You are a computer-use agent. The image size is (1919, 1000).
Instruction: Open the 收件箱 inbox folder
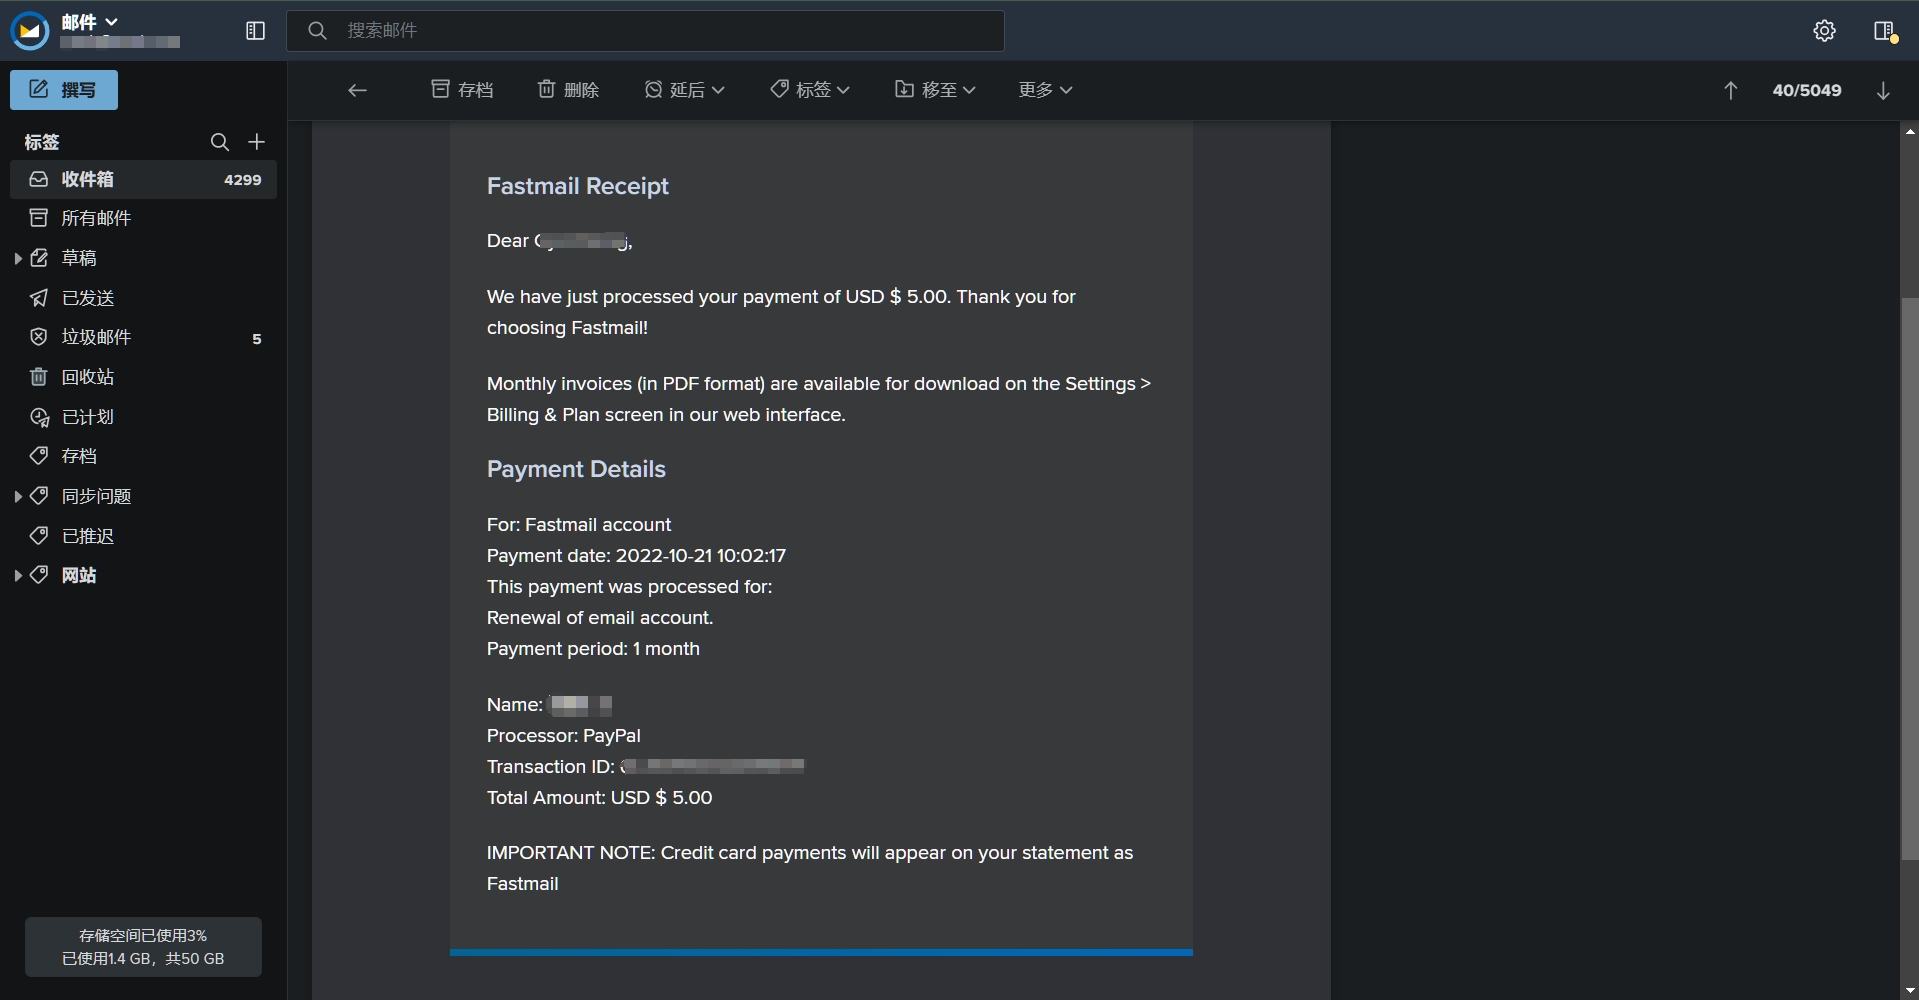point(143,179)
